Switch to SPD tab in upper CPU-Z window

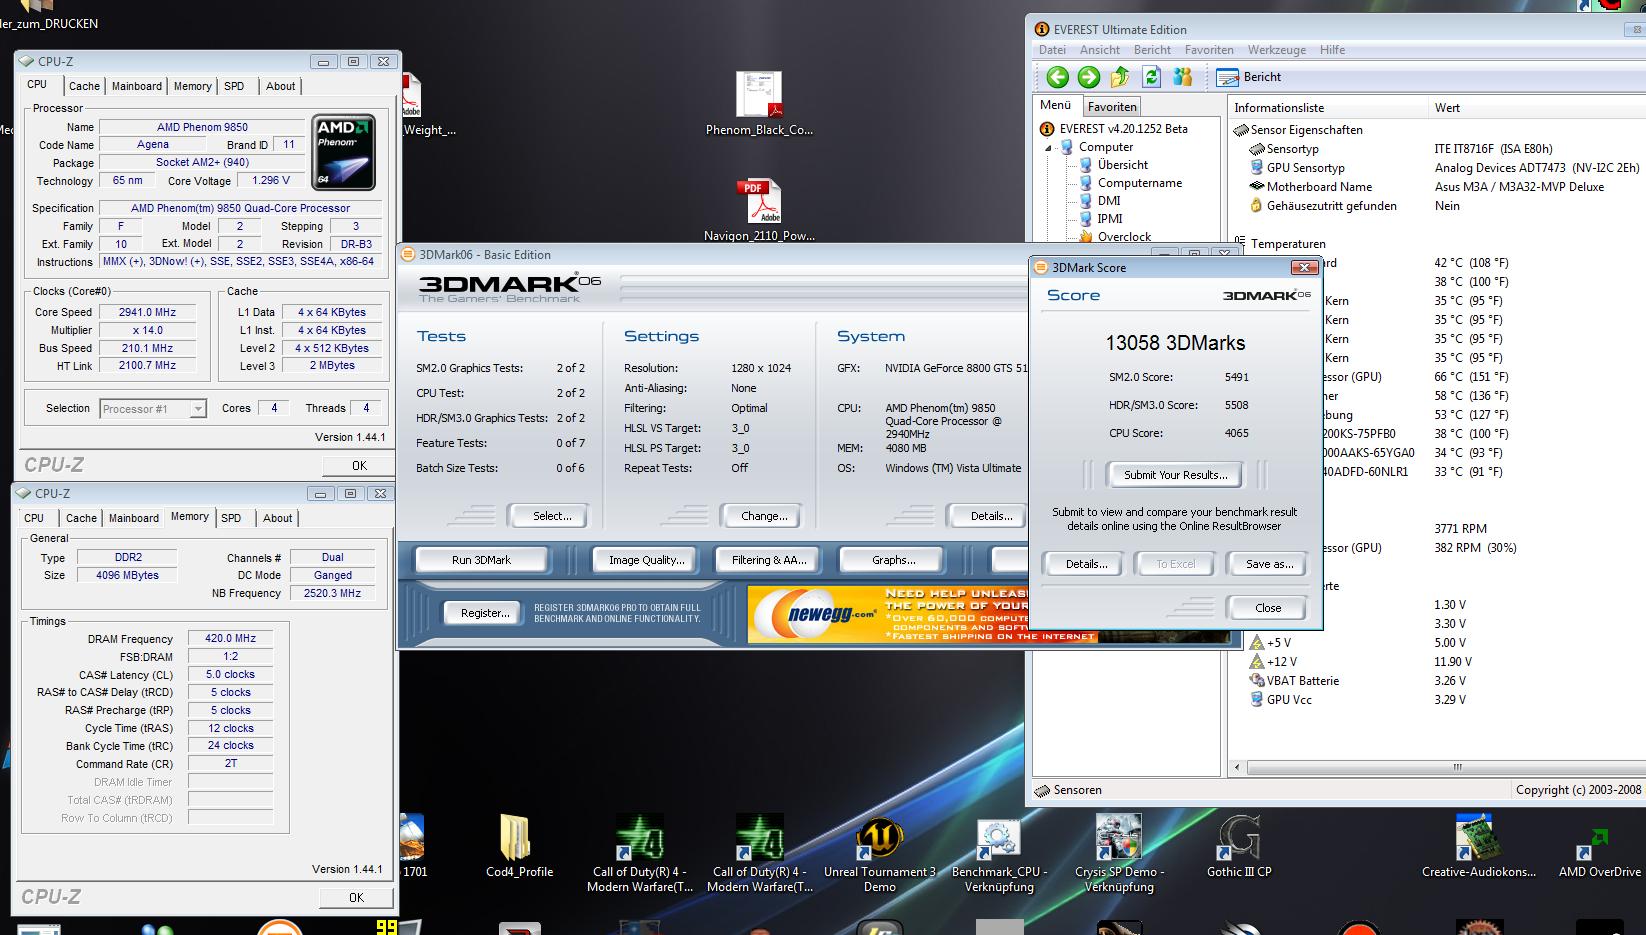234,87
